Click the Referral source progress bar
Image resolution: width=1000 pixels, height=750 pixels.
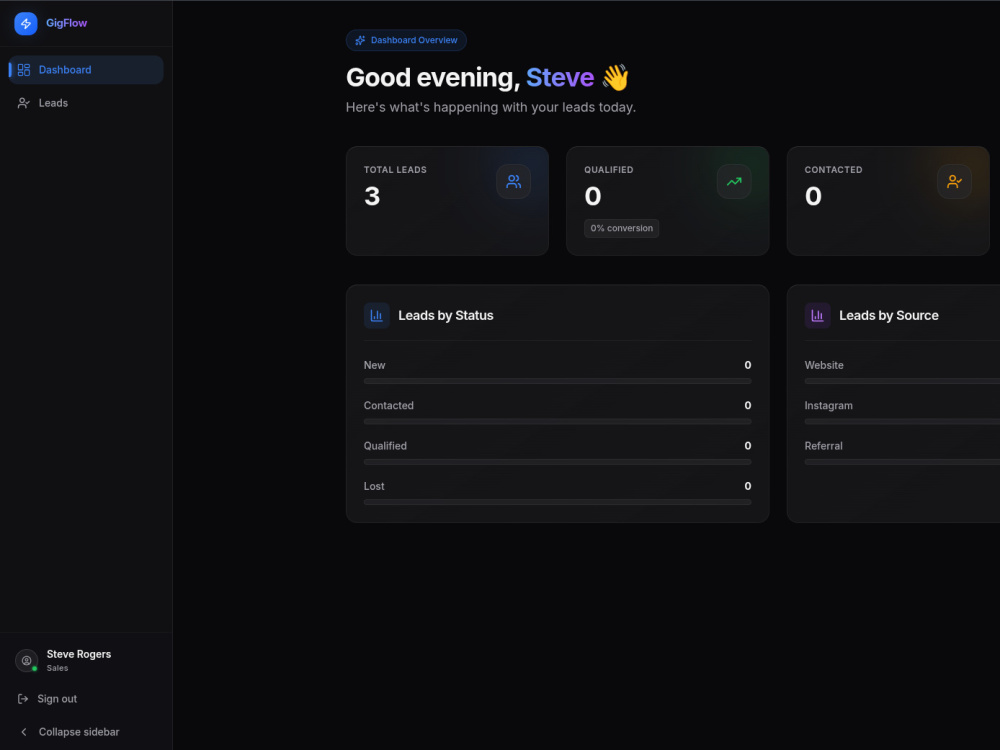(x=902, y=462)
